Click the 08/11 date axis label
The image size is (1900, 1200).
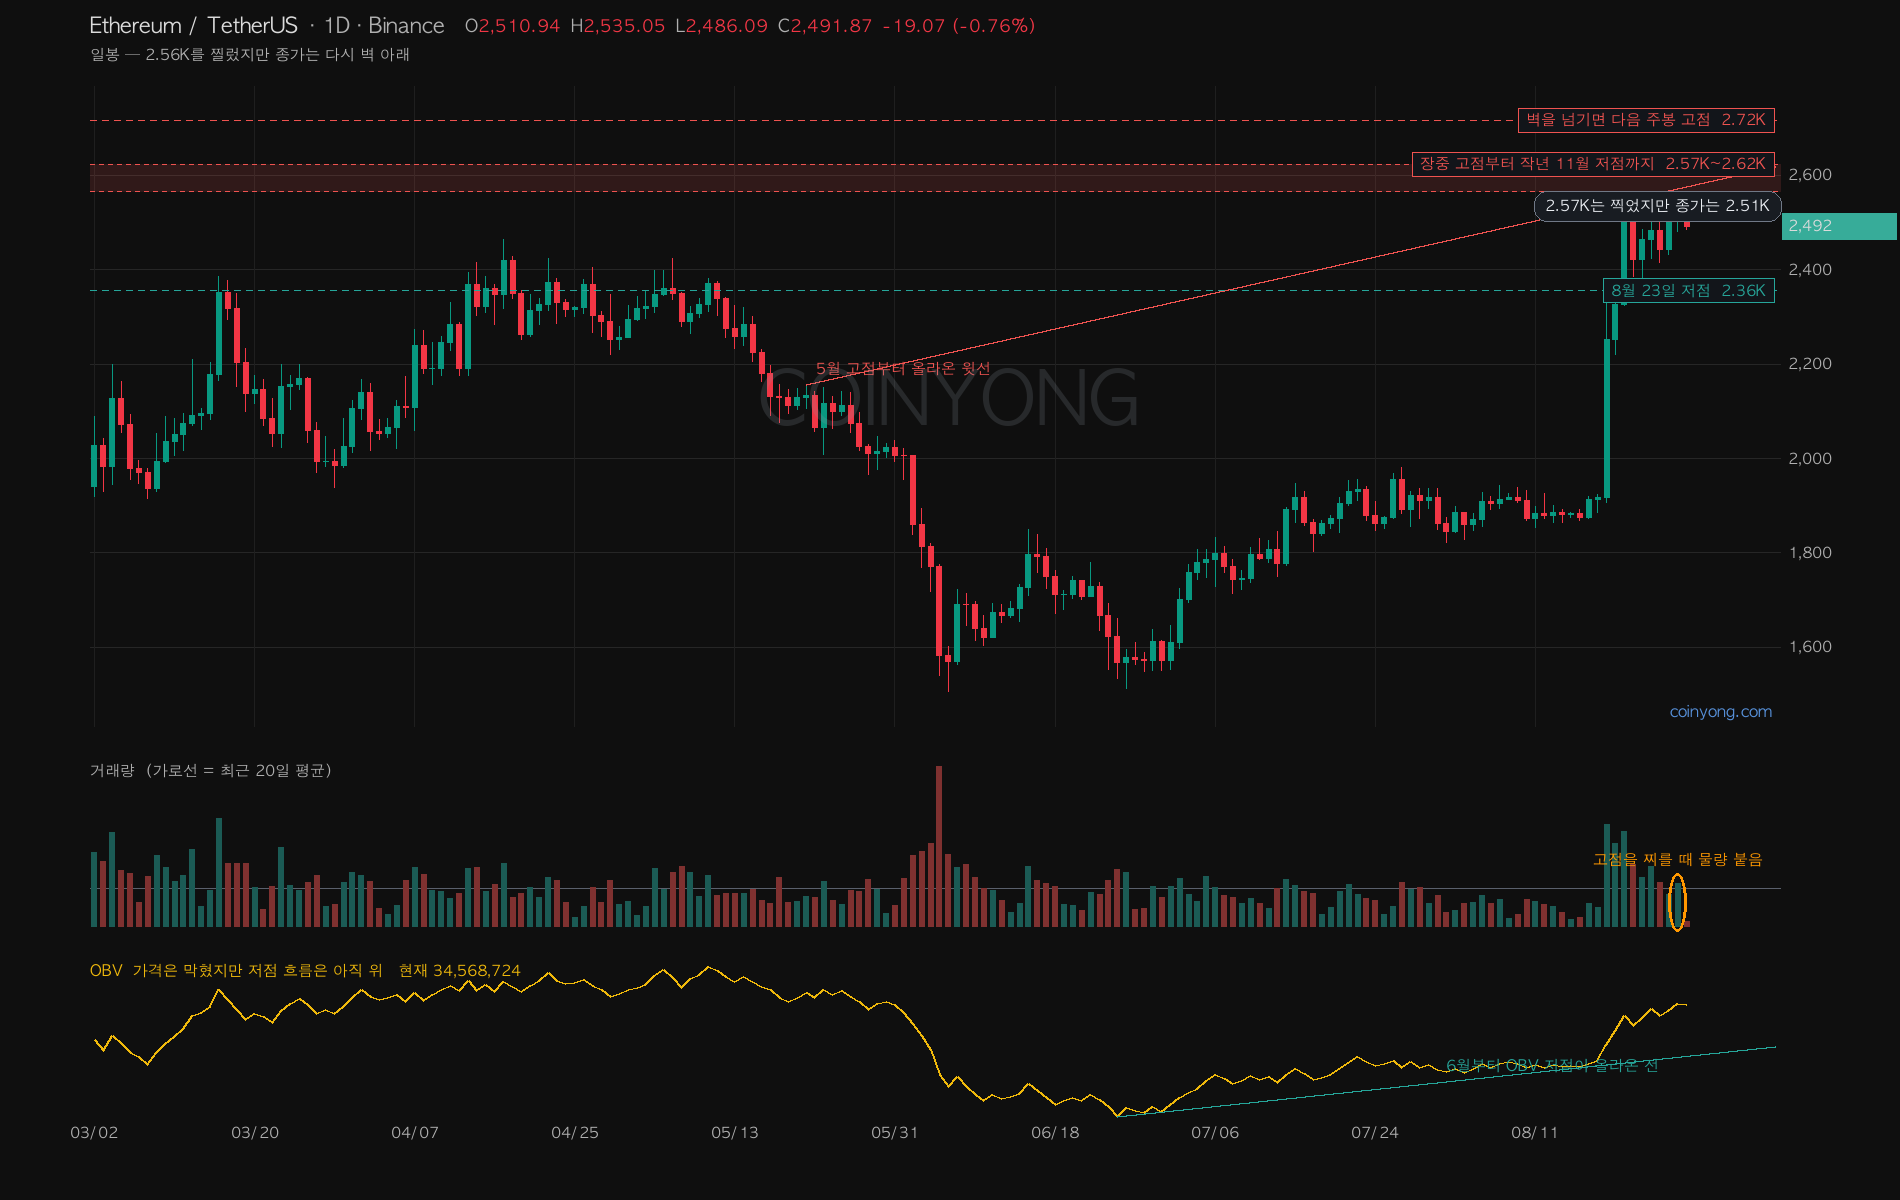(1535, 1133)
